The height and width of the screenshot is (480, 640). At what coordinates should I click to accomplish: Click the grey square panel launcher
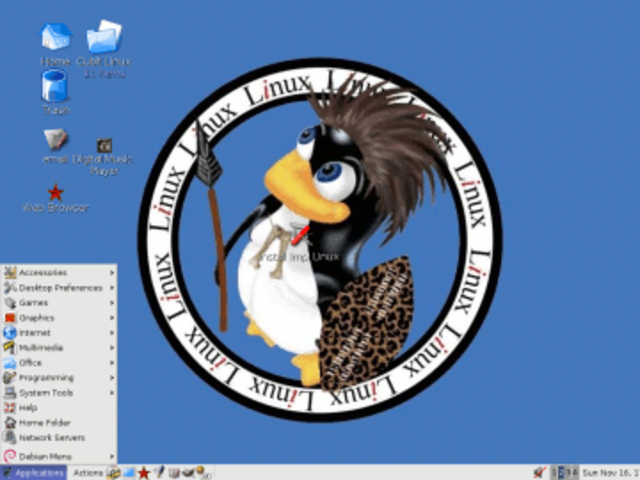click(174, 473)
